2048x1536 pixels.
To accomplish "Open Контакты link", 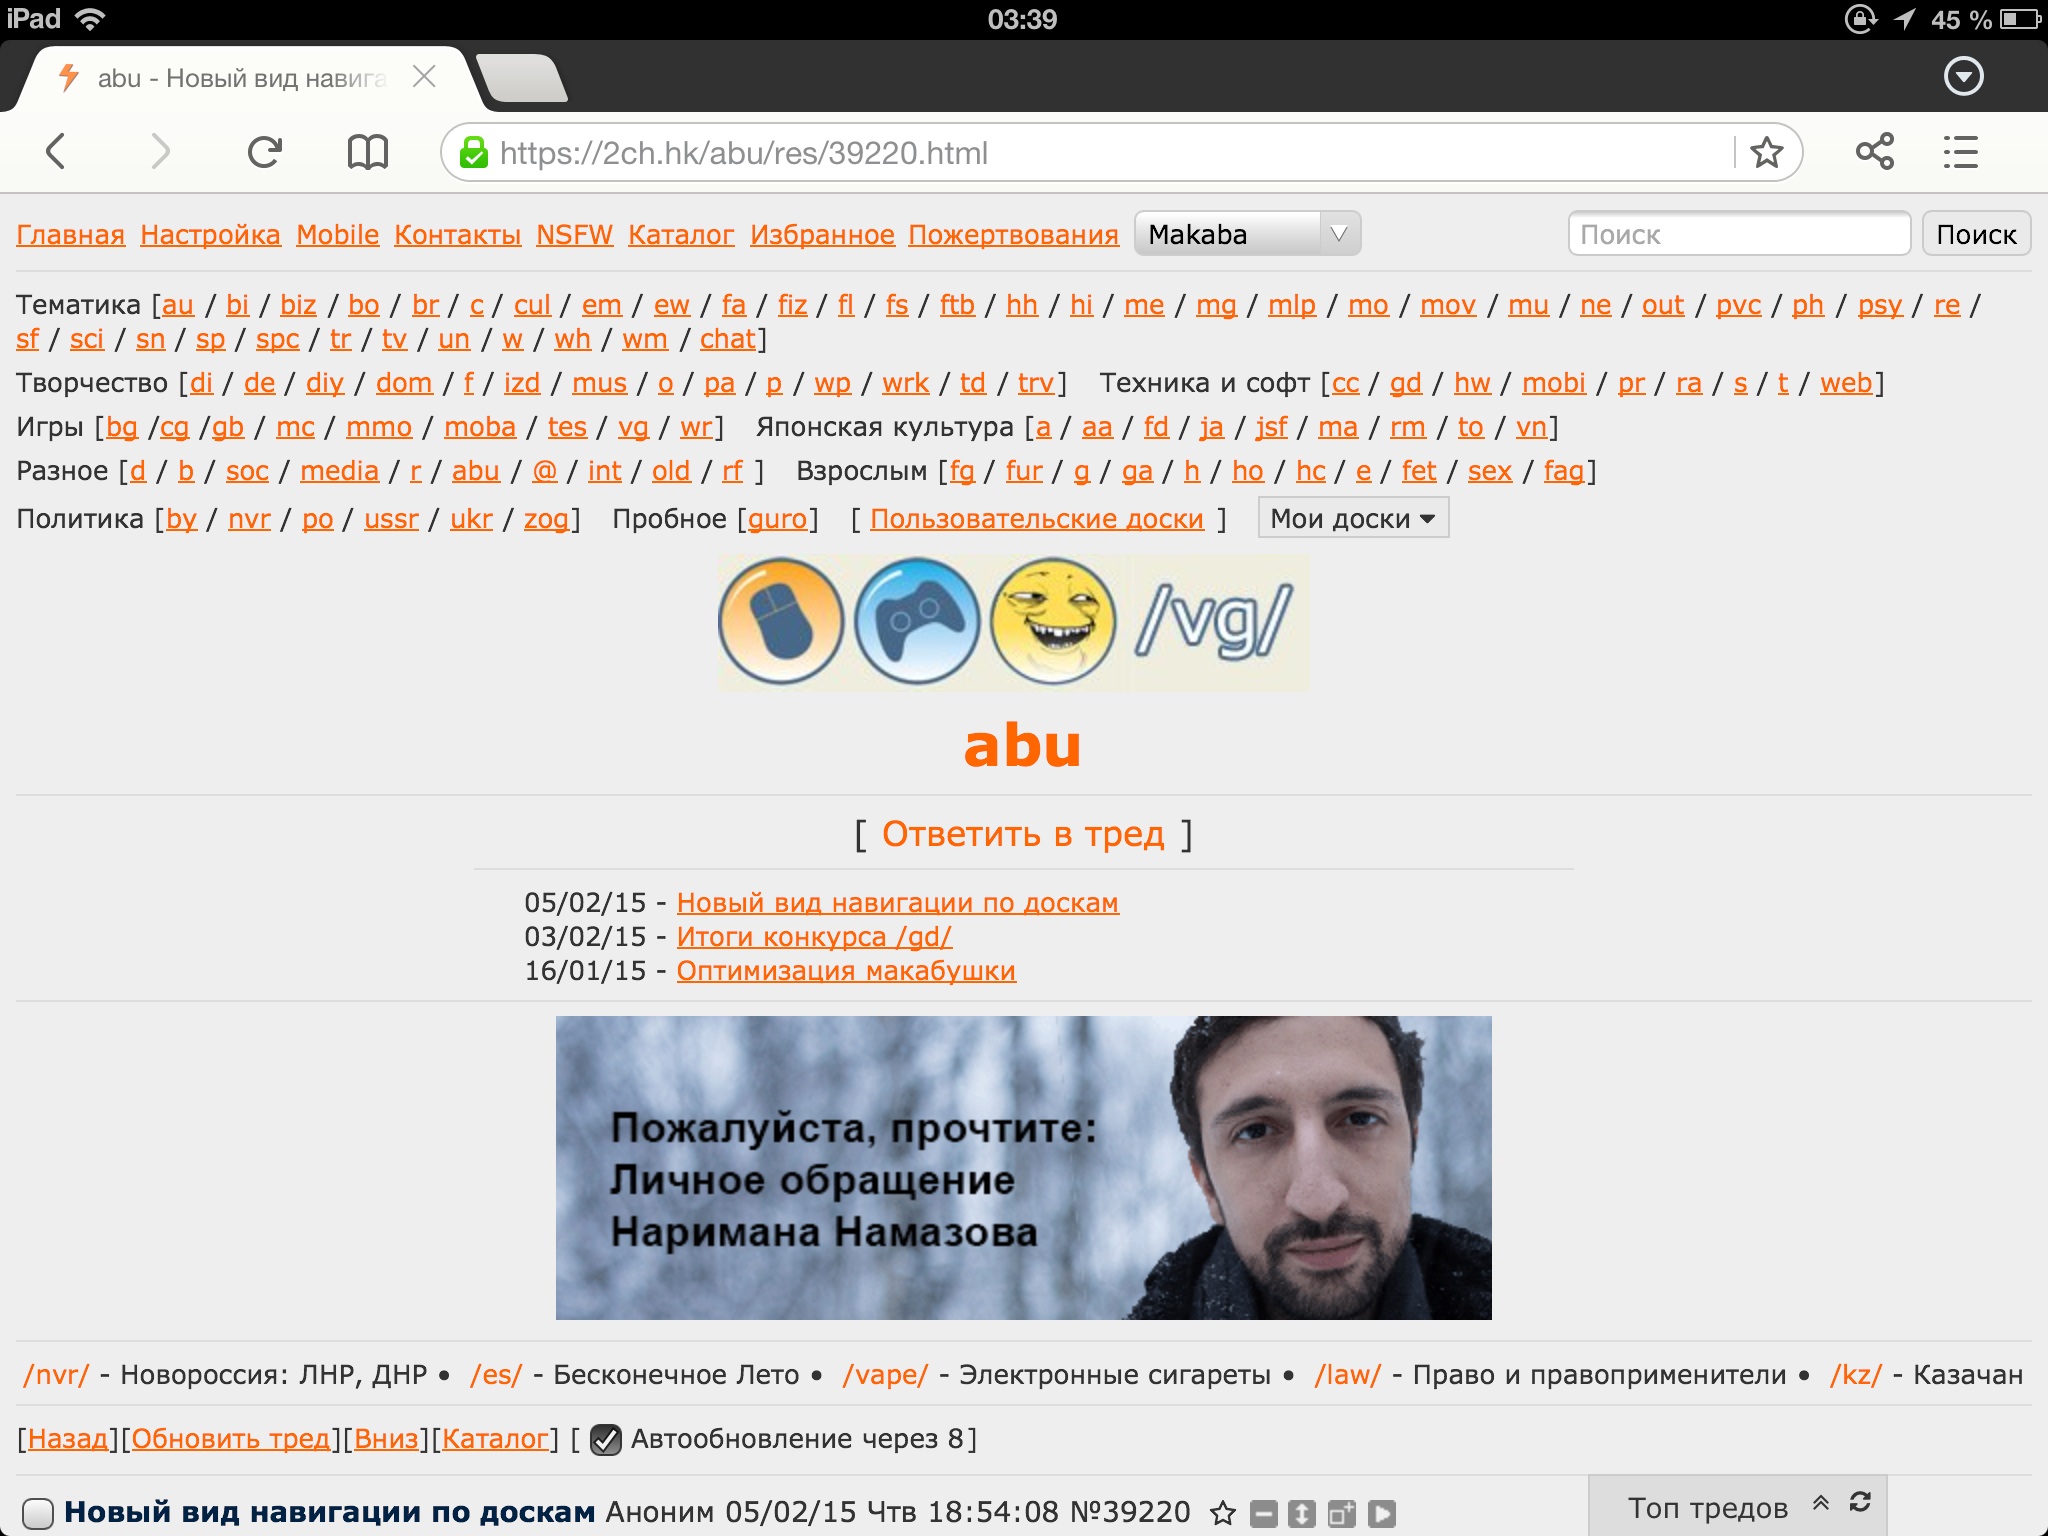I will 458,235.
